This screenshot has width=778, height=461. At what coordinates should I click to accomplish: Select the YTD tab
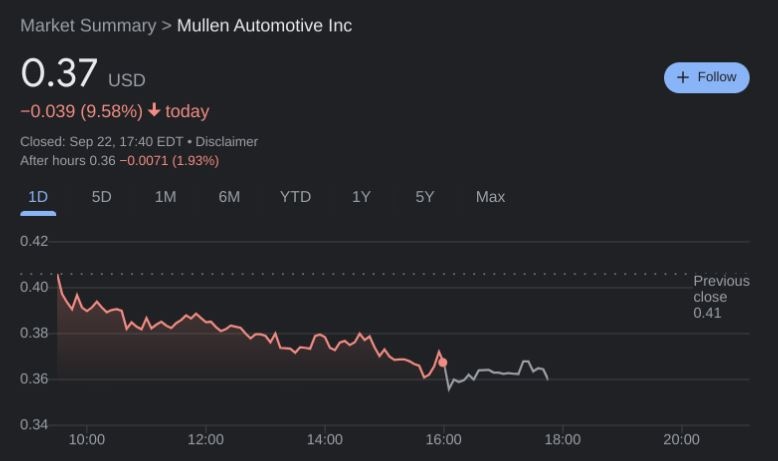coord(295,197)
